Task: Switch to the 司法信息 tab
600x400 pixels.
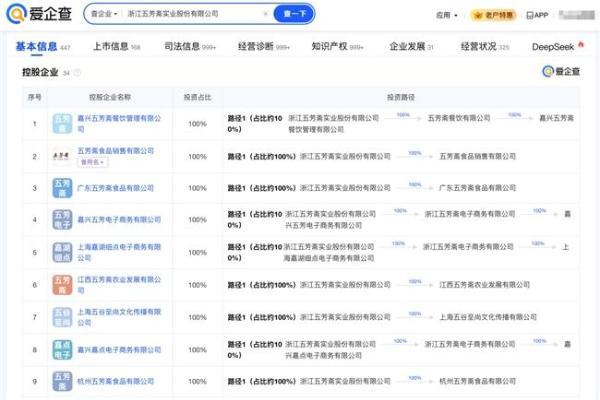Action: (x=190, y=47)
